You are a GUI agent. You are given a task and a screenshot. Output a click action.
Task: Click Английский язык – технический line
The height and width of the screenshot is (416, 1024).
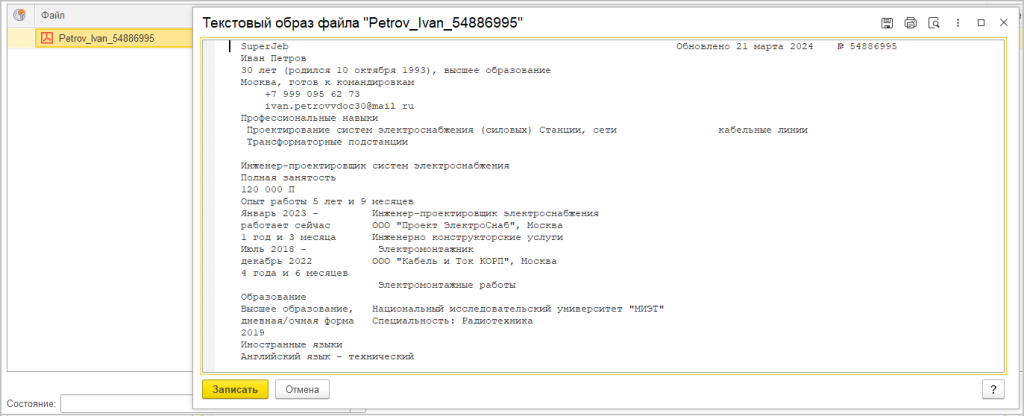[x=327, y=357]
